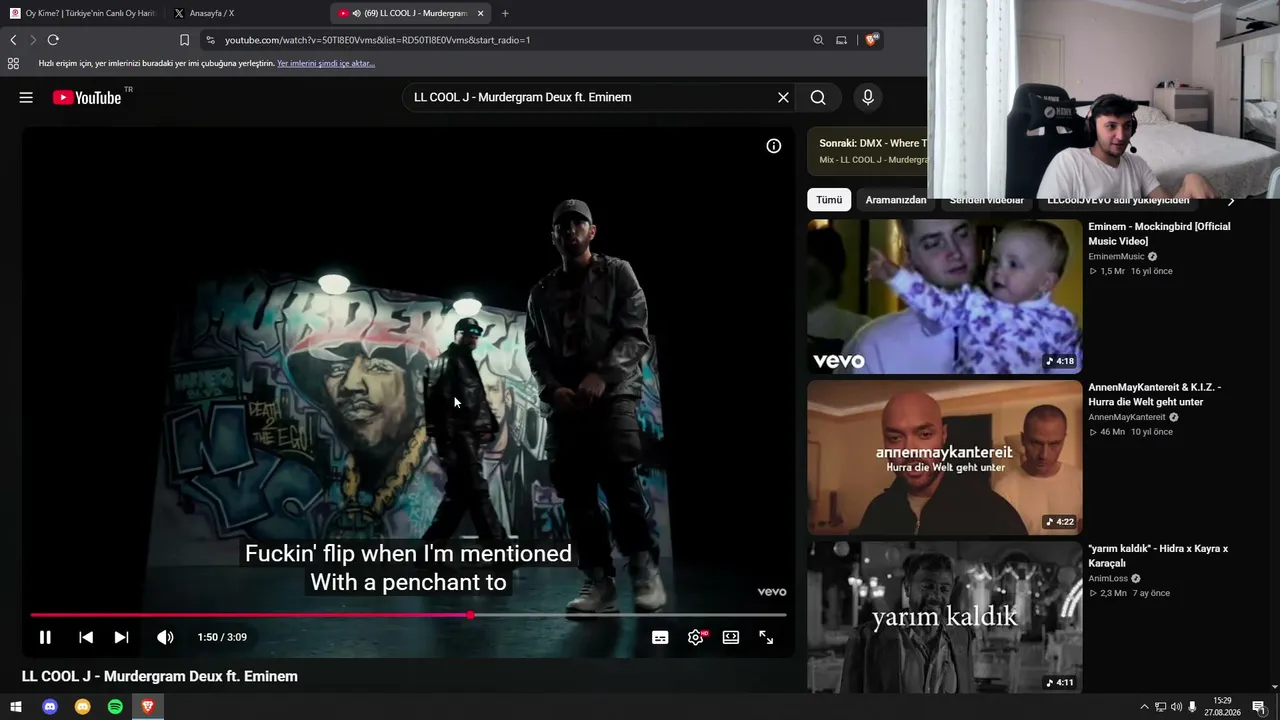Switch to theater mode view
Screen dimensions: 1280x720
coord(731,637)
